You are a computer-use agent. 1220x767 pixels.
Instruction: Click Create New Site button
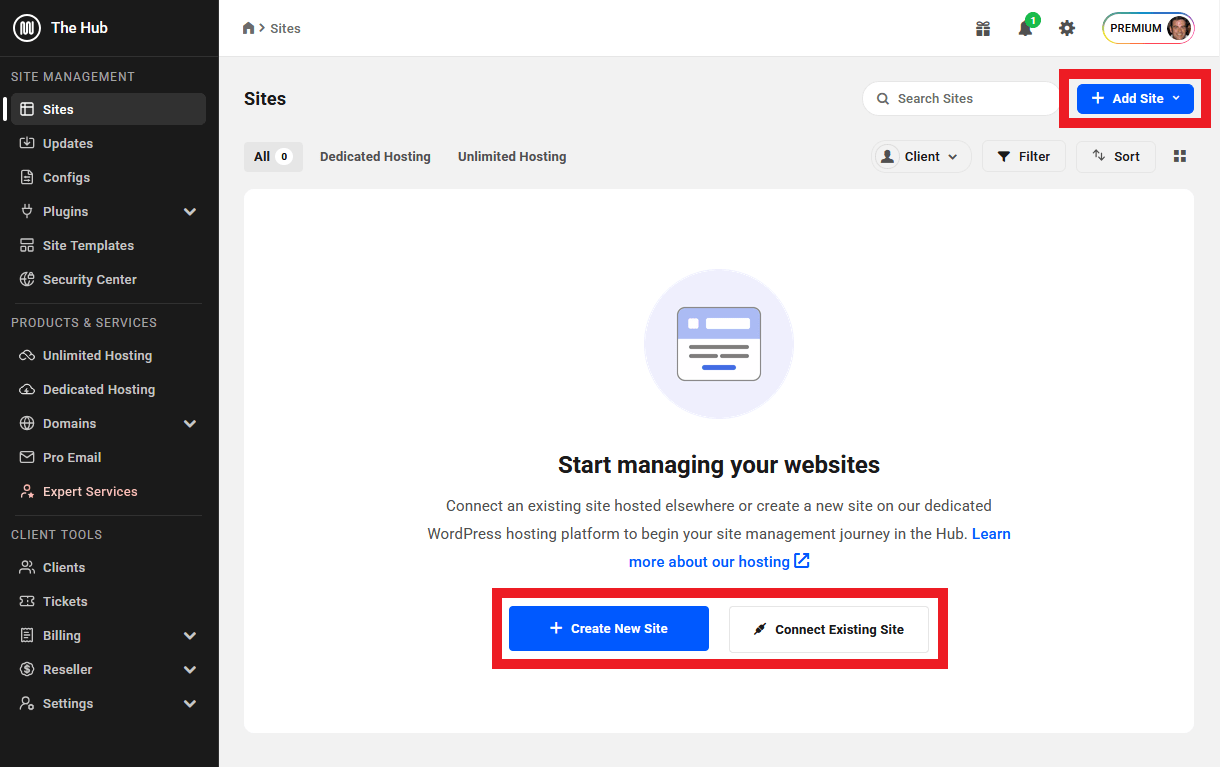[609, 629]
